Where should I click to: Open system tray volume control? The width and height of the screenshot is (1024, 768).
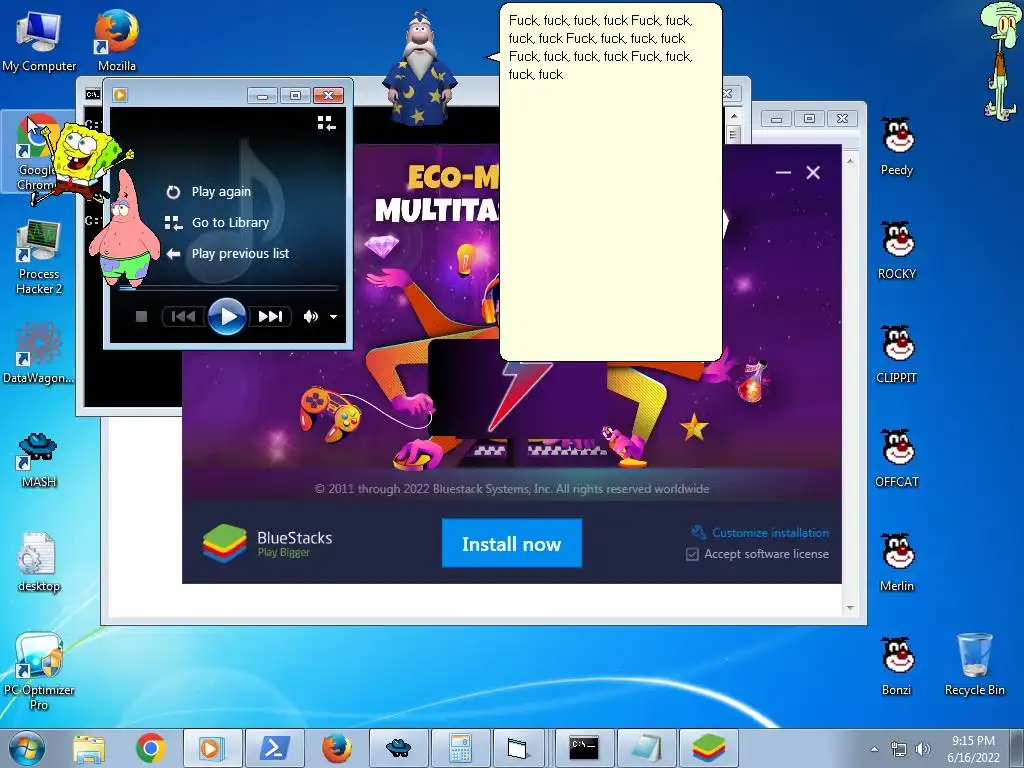coord(923,749)
